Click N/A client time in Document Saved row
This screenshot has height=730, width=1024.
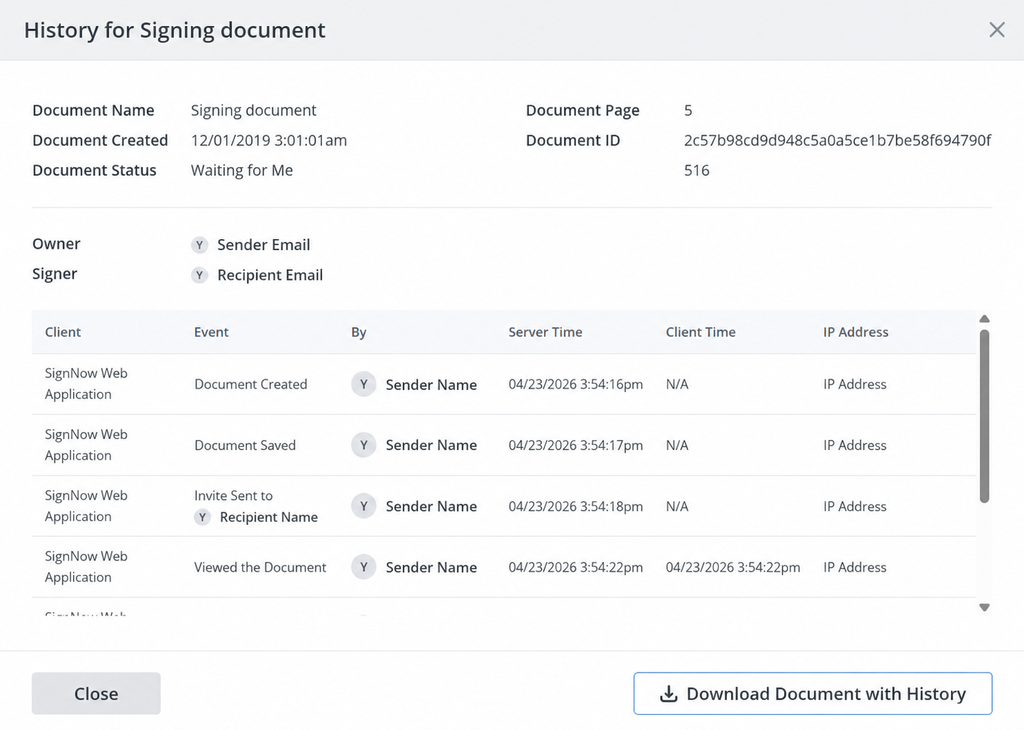click(677, 445)
